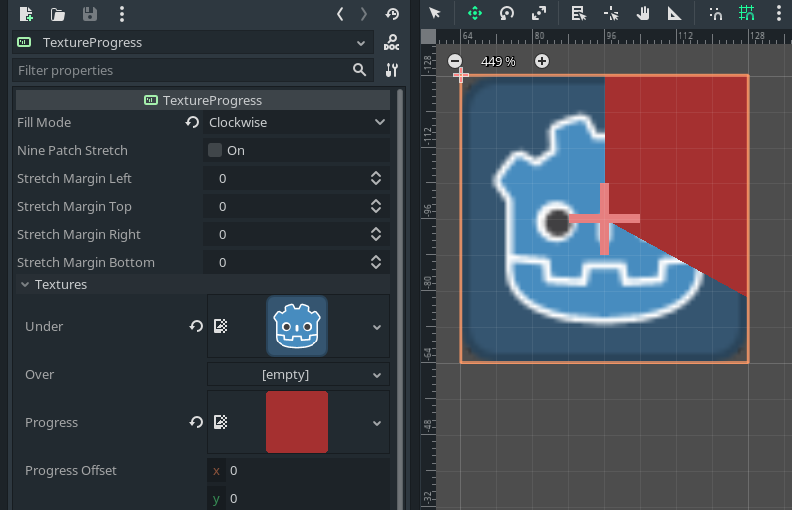Revert the Under texture to default
This screenshot has height=510, width=792.
[x=196, y=326]
